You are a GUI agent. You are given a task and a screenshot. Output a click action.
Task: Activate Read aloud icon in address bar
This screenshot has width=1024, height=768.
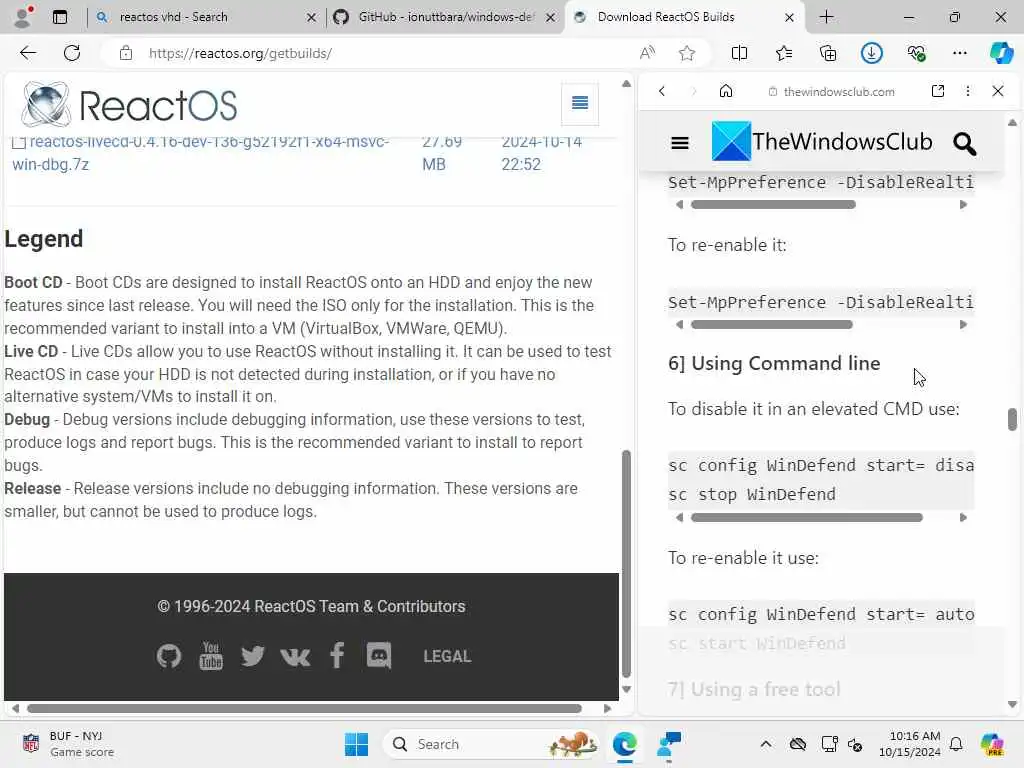pyautogui.click(x=647, y=53)
